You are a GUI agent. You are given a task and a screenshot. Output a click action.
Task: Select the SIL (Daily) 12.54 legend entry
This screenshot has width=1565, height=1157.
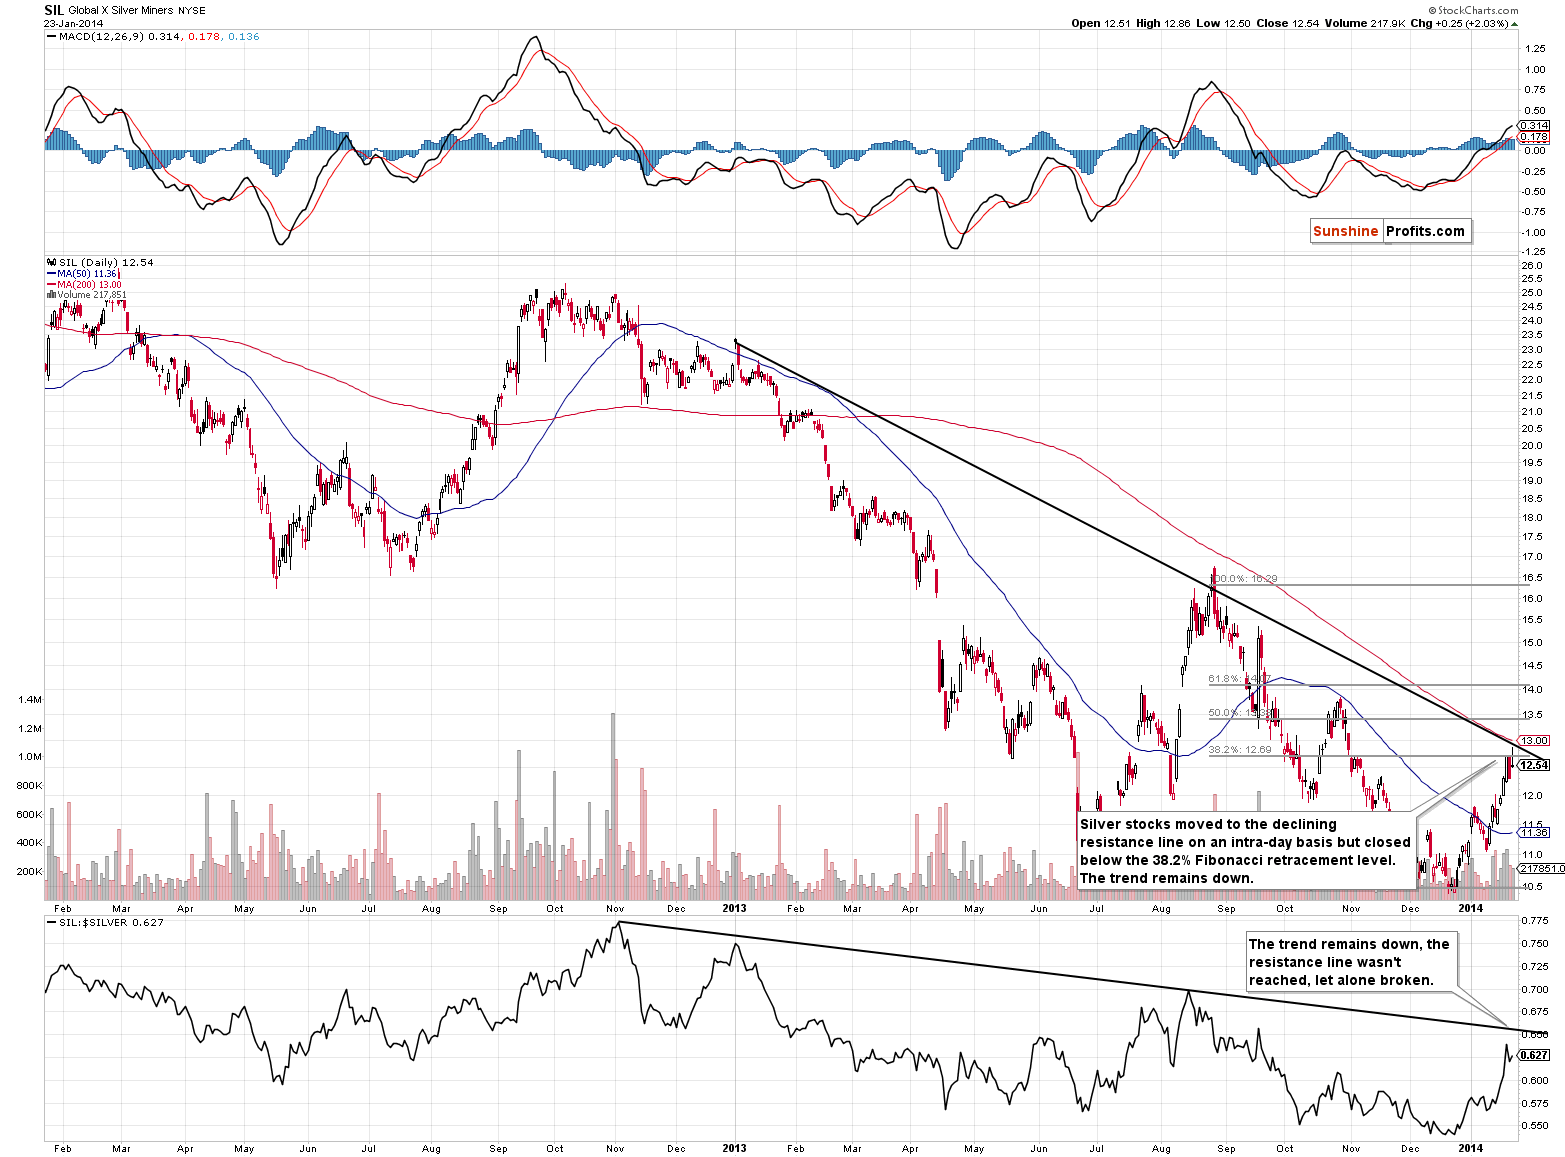100,262
